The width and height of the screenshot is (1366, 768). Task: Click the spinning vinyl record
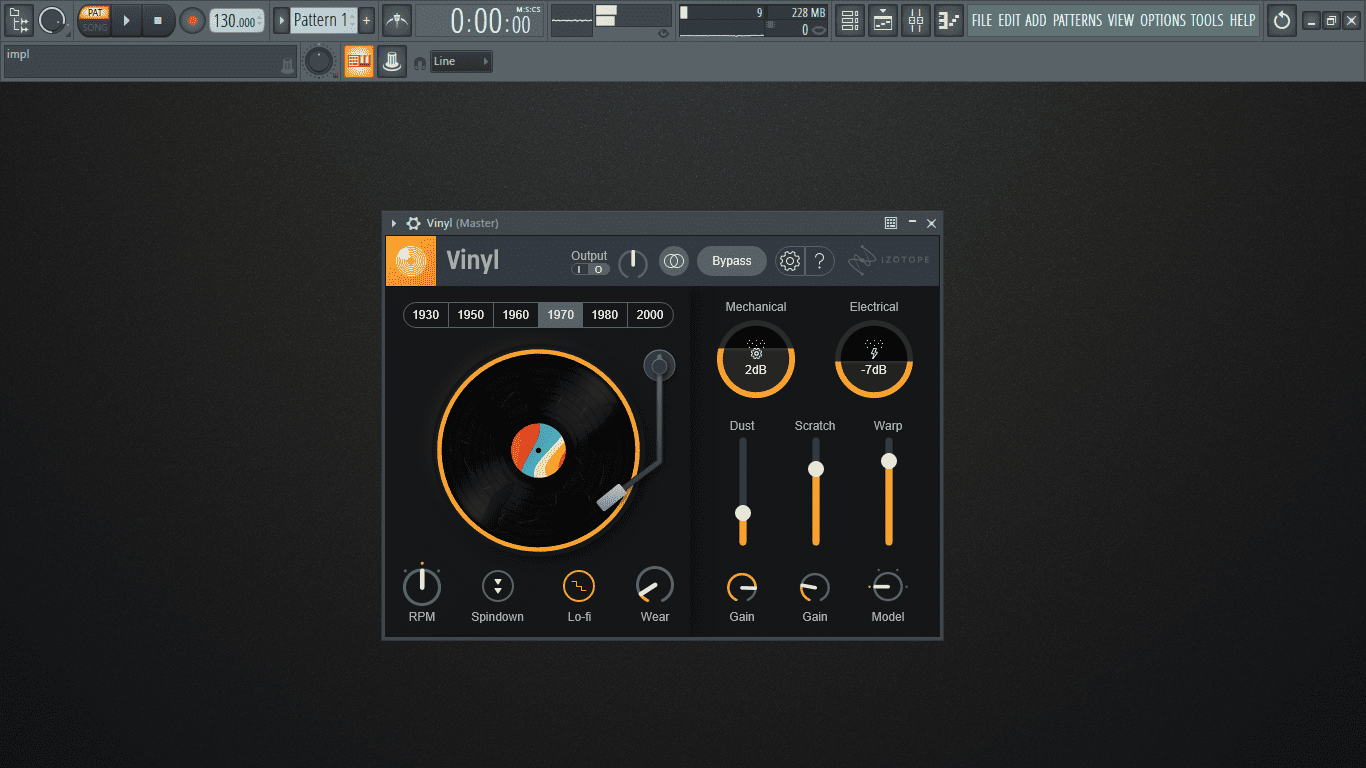[538, 450]
